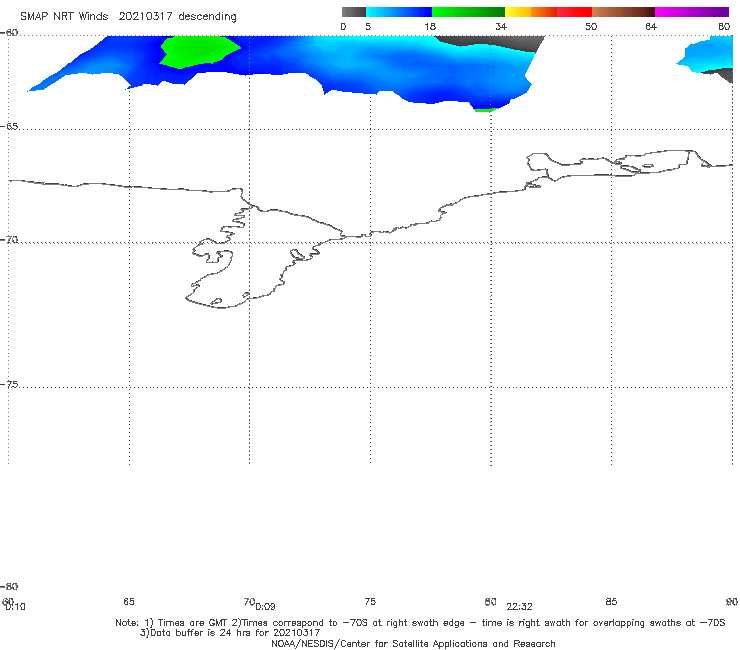Pick the gray segment of the color bar
This screenshot has height=650, width=740.
(x=353, y=12)
